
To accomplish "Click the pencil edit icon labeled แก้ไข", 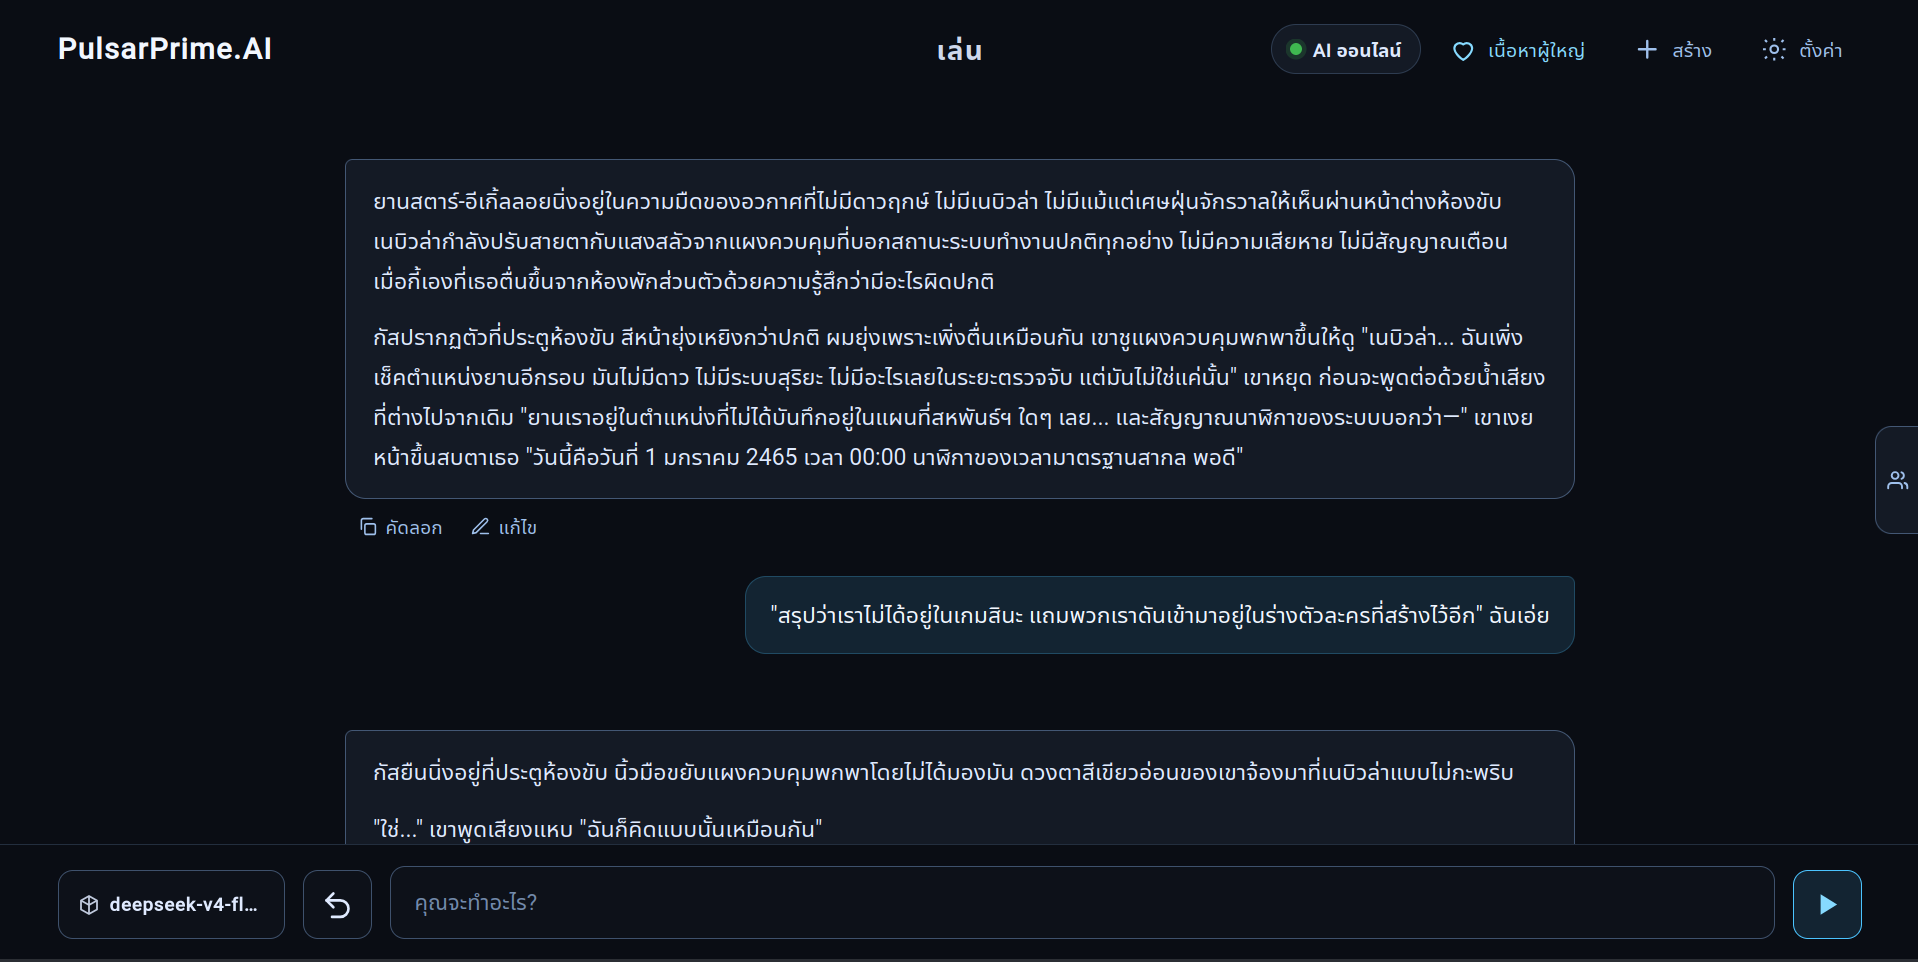I will tap(480, 526).
